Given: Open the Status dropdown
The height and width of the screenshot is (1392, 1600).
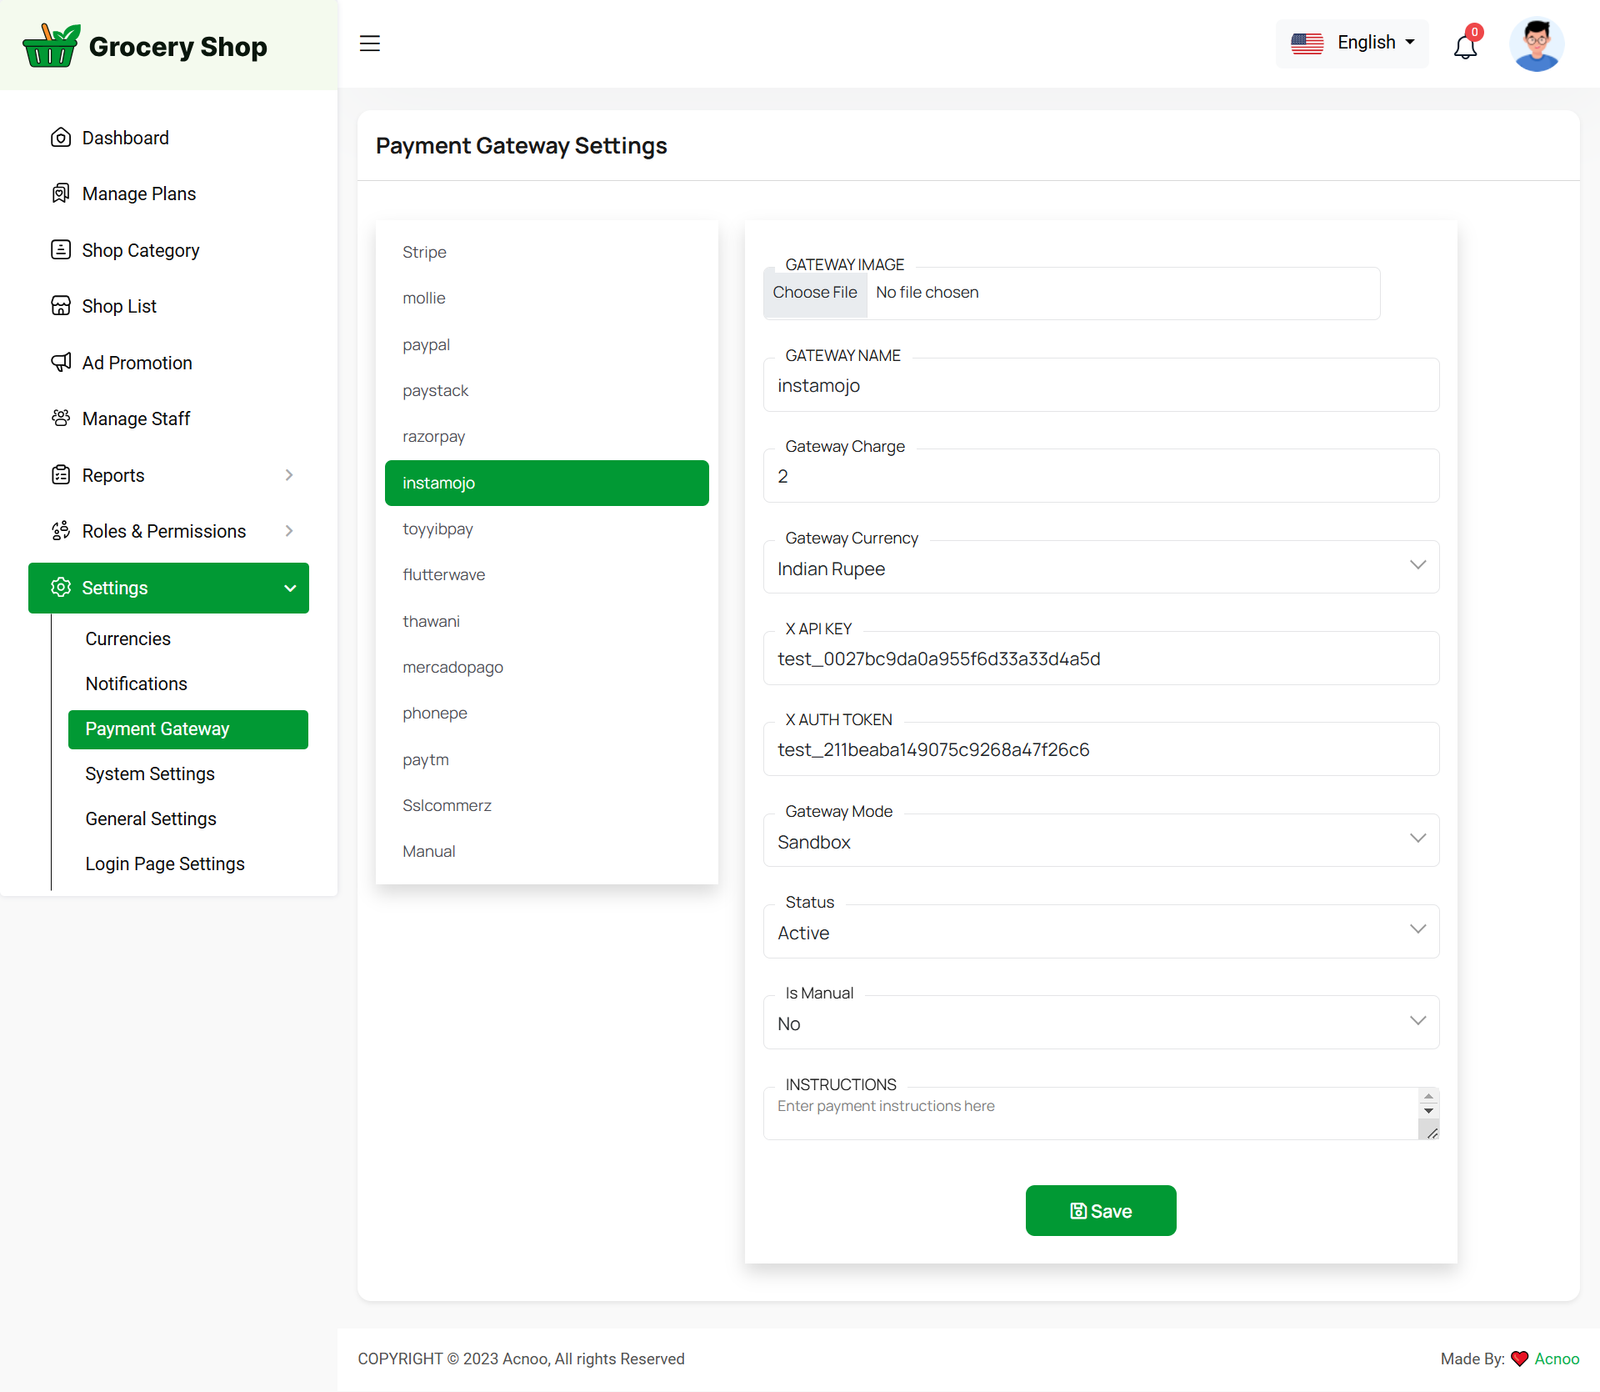Looking at the screenshot, I should pyautogui.click(x=1100, y=932).
